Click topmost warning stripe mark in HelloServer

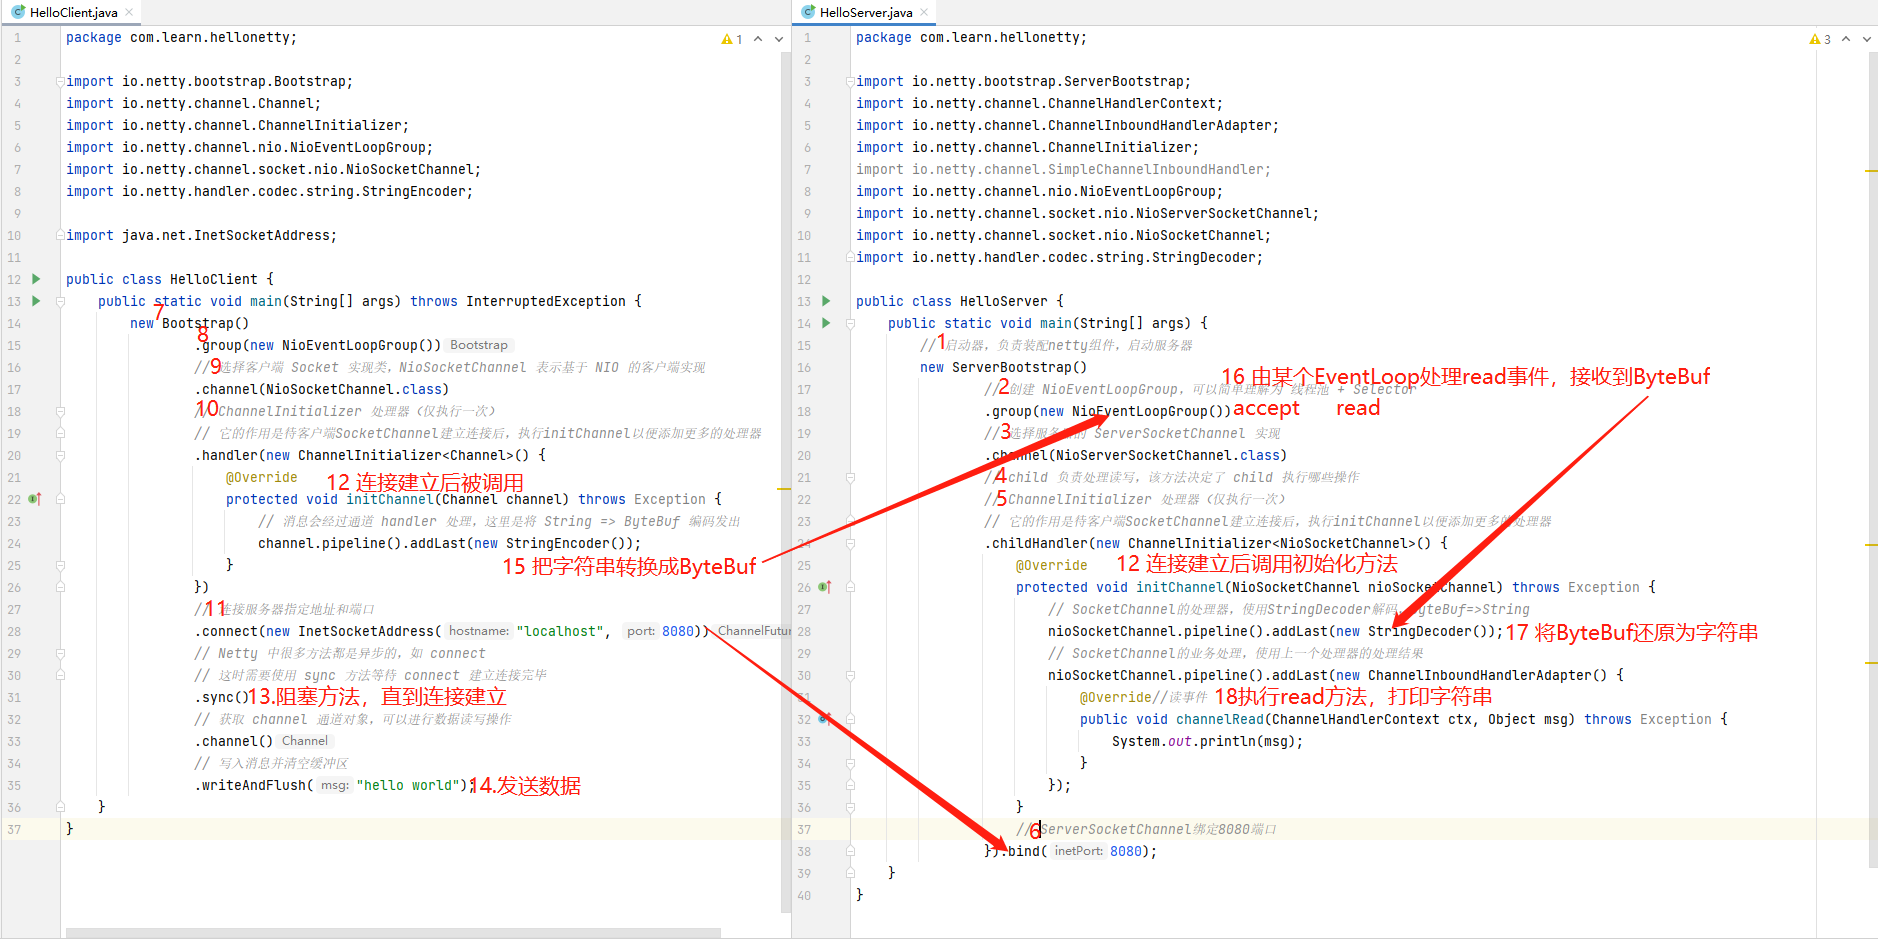[1871, 171]
